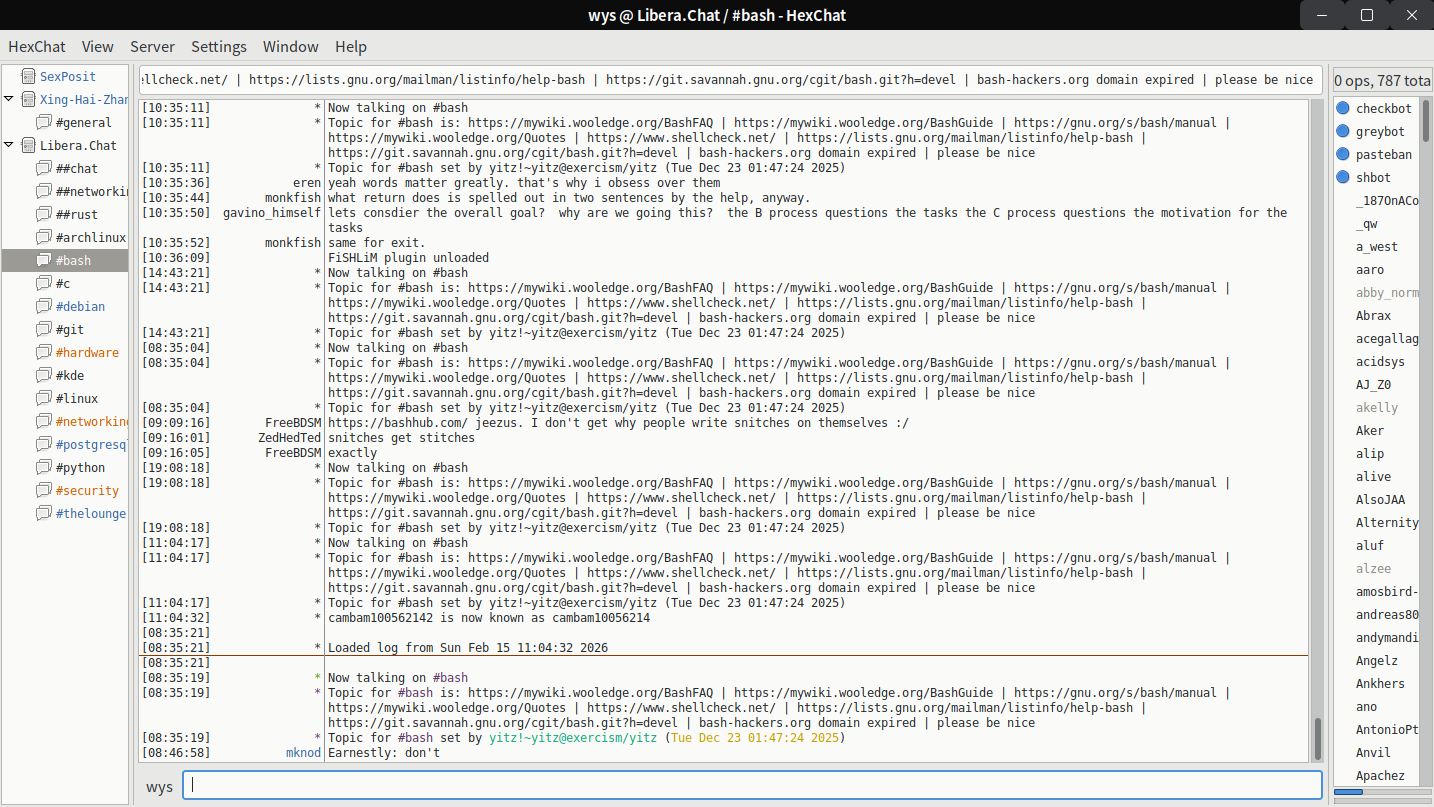Open the Server menu
The height and width of the screenshot is (807, 1434).
152,46
